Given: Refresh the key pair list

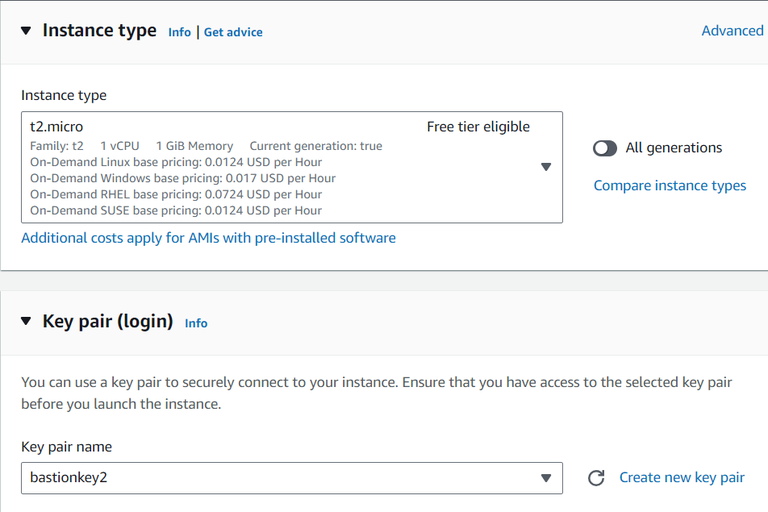Looking at the screenshot, I should (596, 478).
